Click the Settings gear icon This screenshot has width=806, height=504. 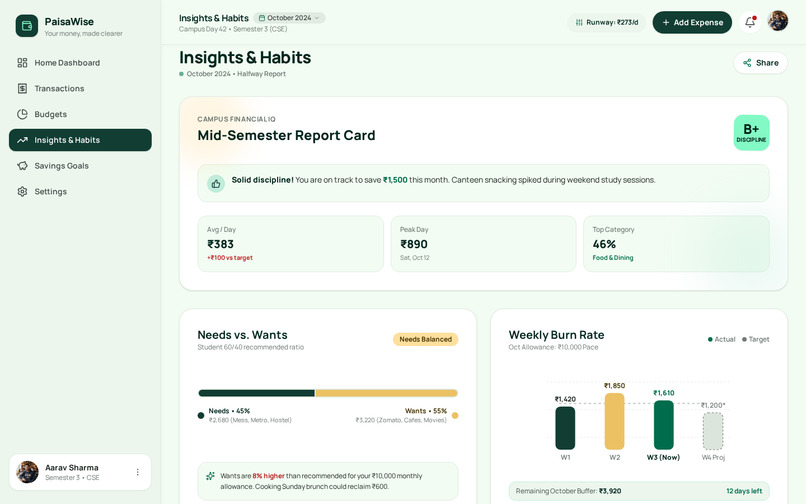[22, 191]
